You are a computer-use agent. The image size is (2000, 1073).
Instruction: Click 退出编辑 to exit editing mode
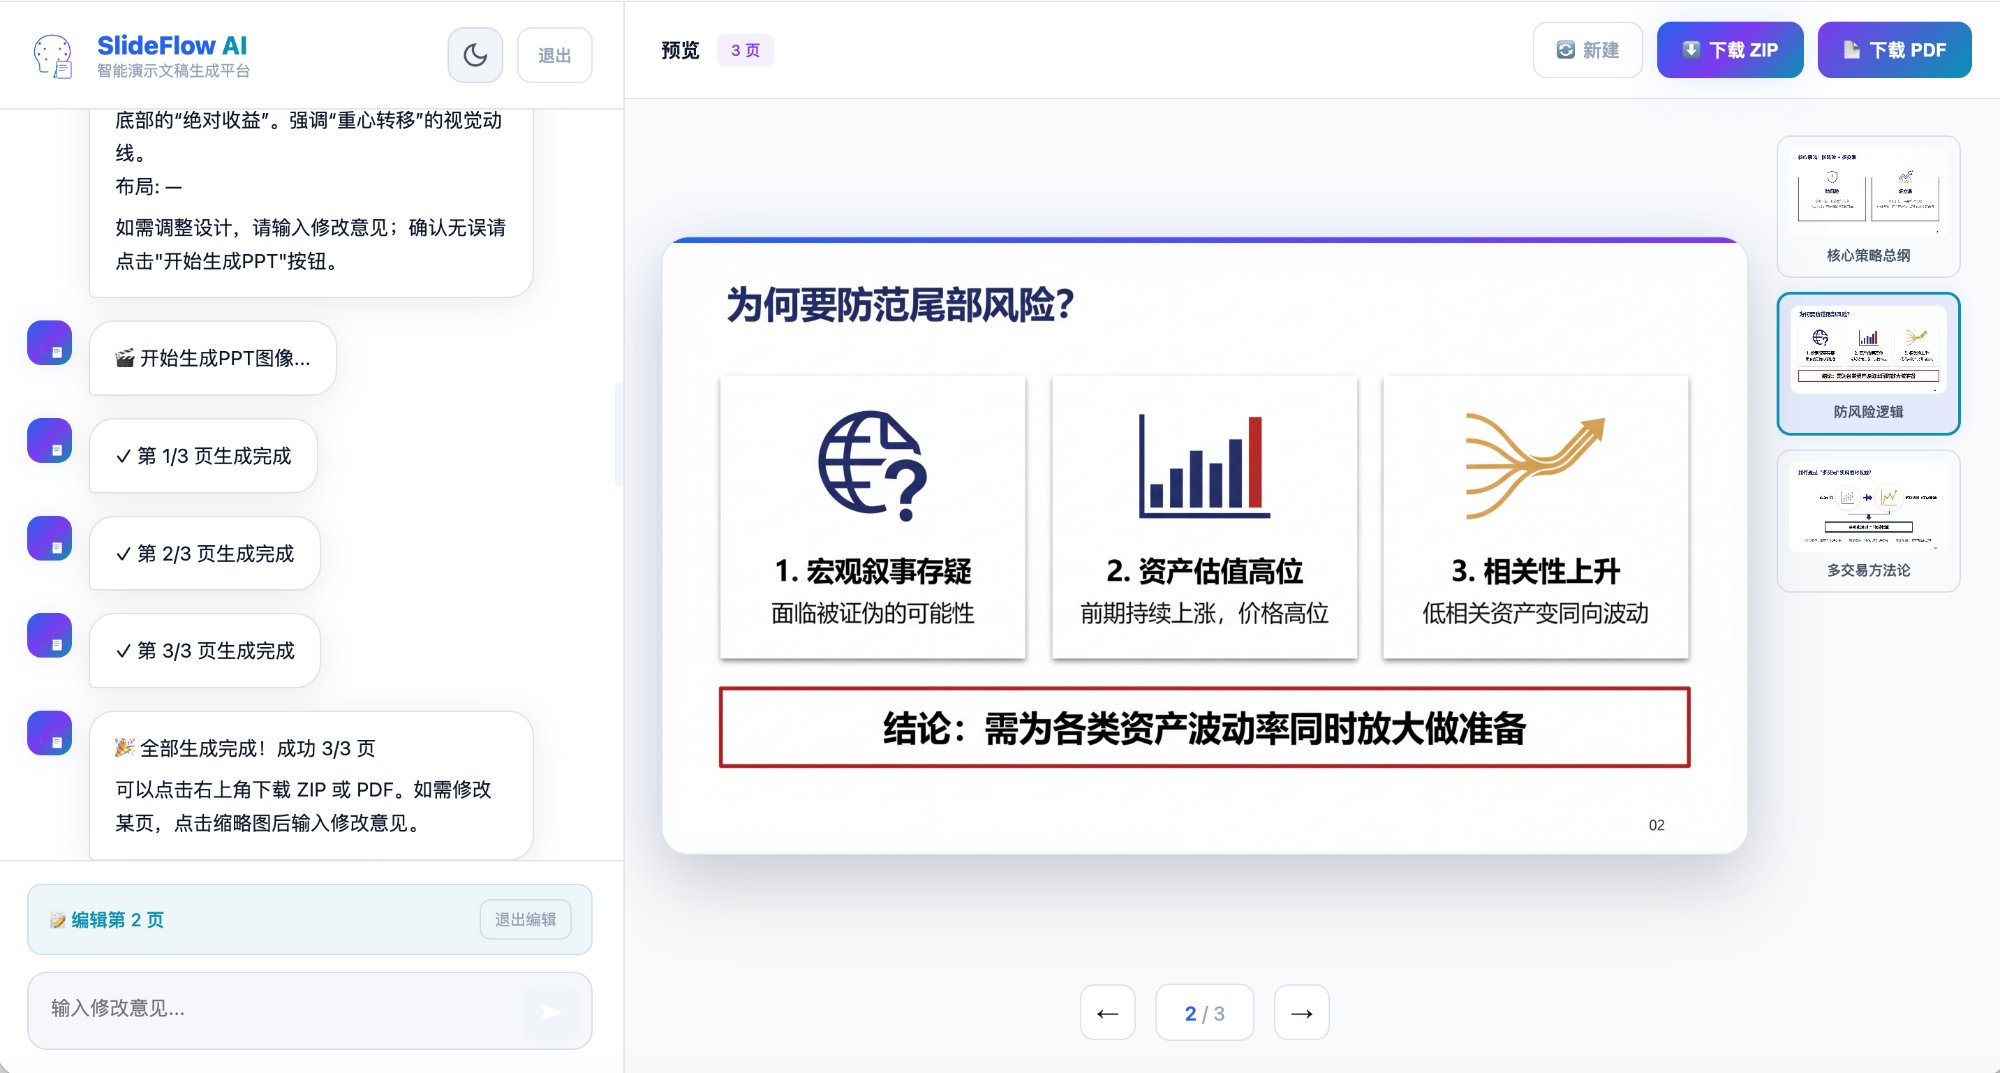(x=525, y=919)
